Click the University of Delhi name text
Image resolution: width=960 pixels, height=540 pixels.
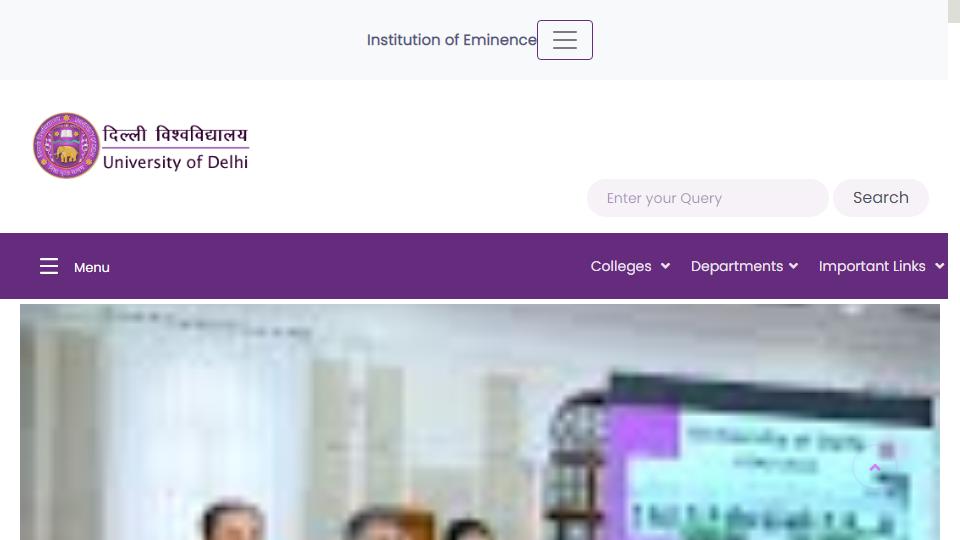point(175,162)
